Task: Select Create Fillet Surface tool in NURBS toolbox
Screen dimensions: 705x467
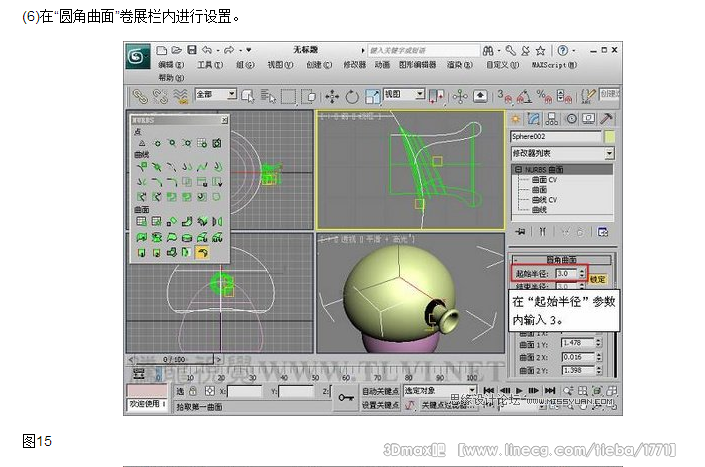Action: [x=202, y=253]
